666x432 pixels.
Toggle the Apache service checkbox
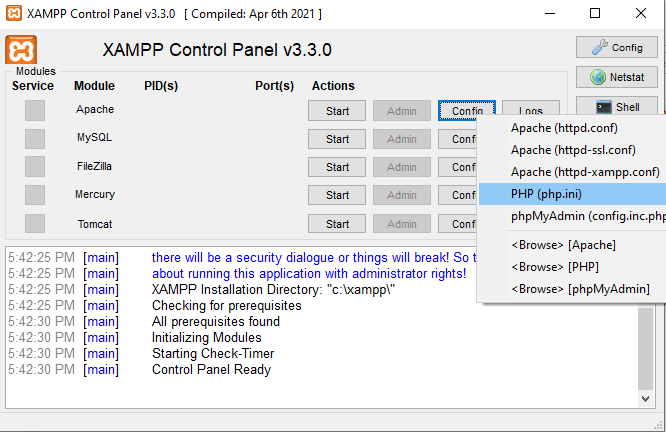click(35, 110)
